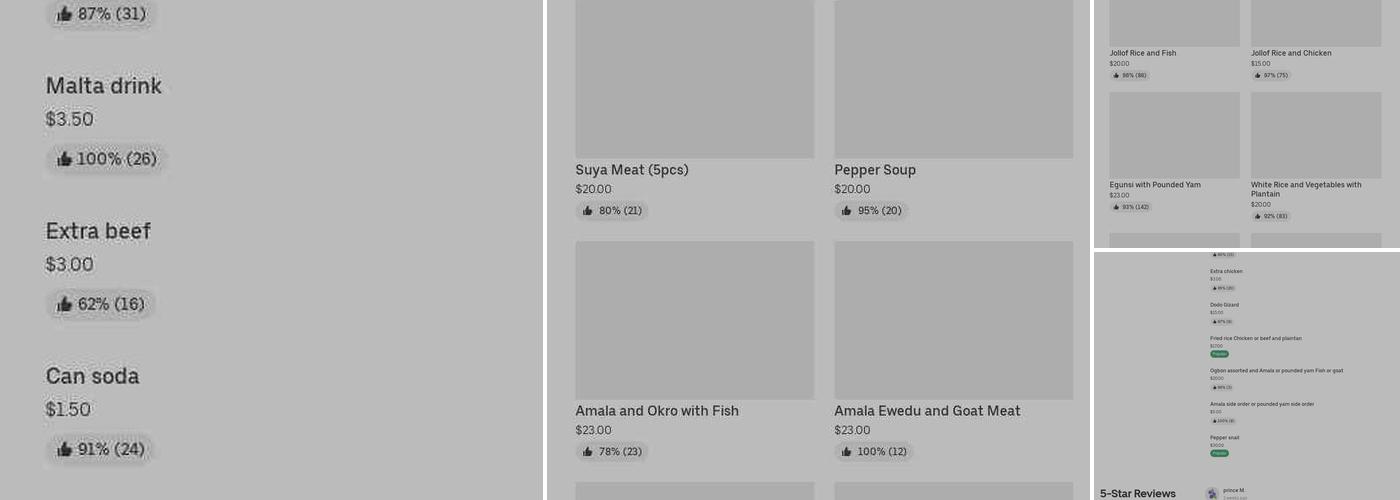
Task: Open the Egunsi with Pounded Yam photo
Action: pyautogui.click(x=1174, y=135)
